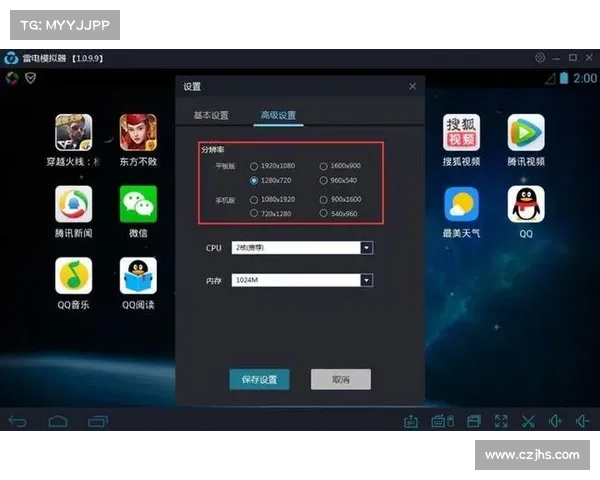Switch to the 基本设置 tab

pyautogui.click(x=211, y=115)
